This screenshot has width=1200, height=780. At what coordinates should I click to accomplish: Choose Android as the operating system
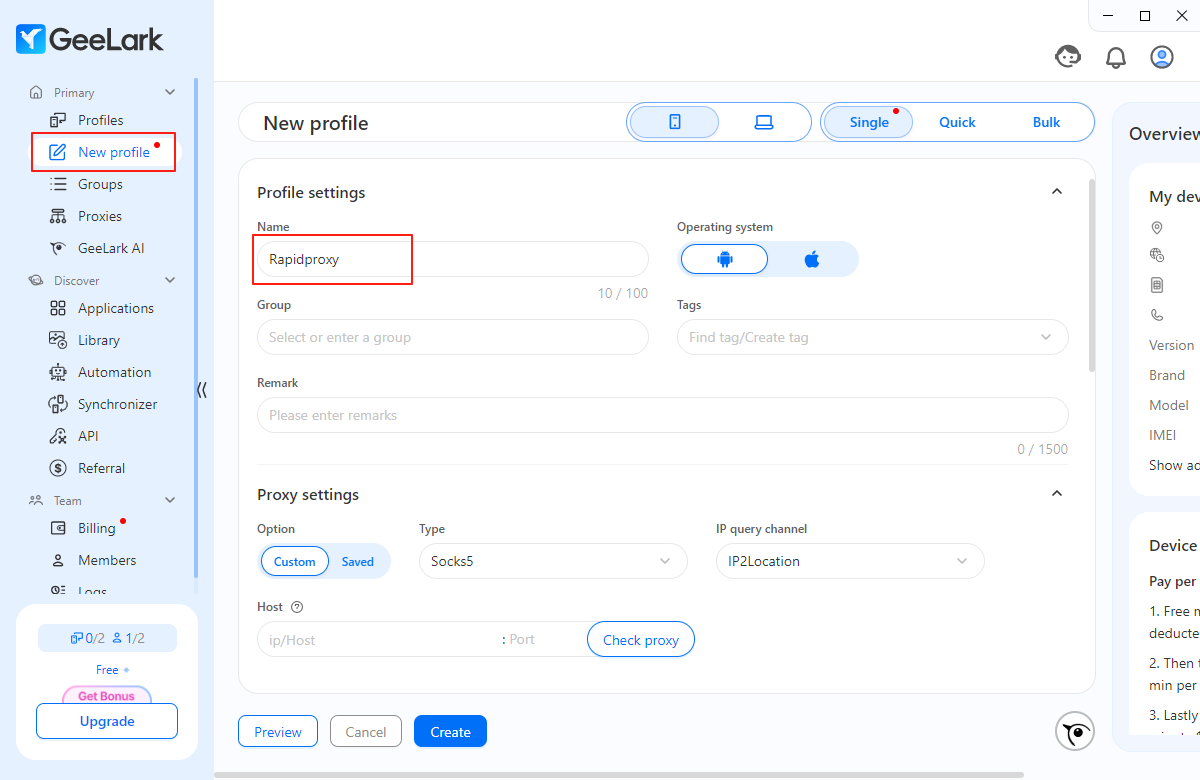tap(725, 260)
